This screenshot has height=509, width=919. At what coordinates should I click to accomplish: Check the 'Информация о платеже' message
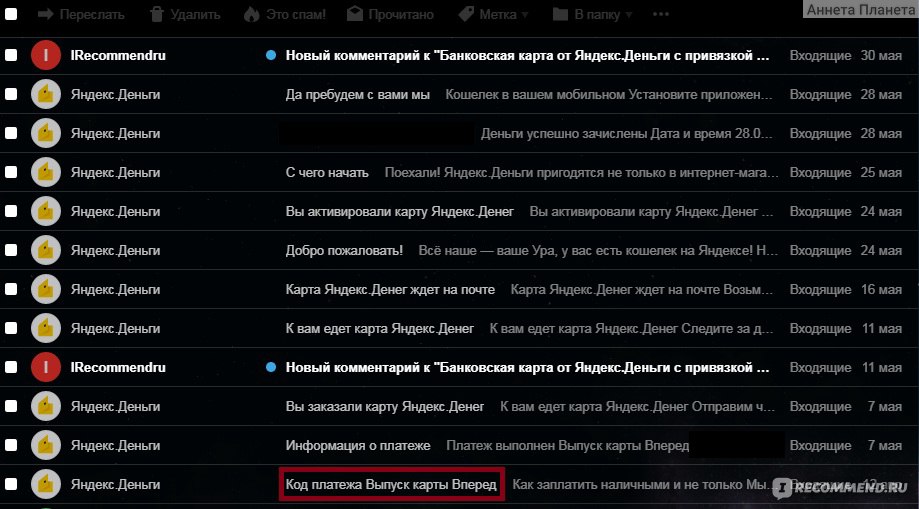click(11, 446)
